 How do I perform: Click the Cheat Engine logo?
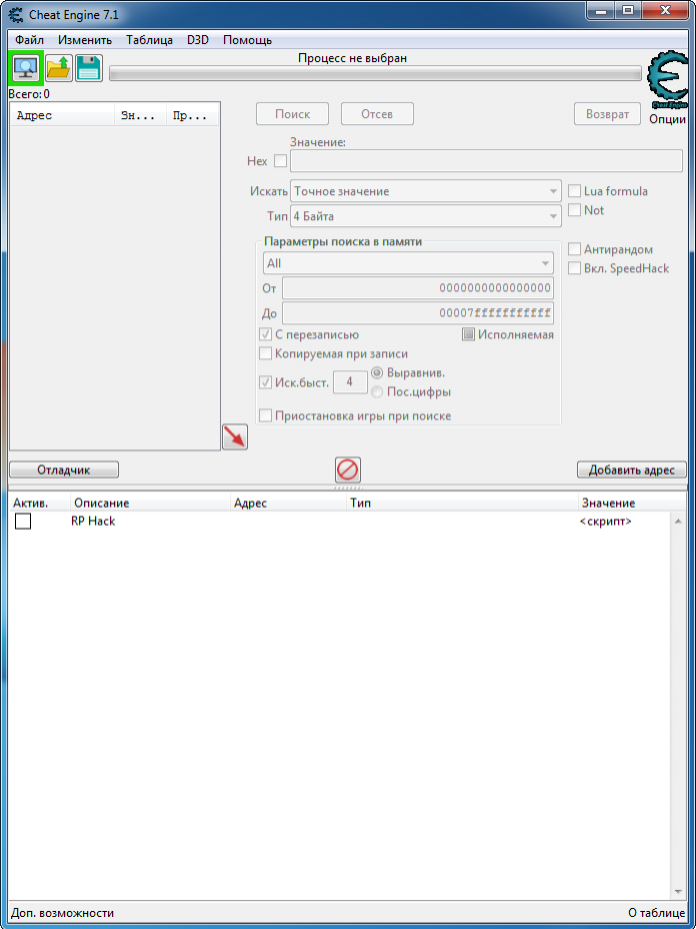pos(668,80)
